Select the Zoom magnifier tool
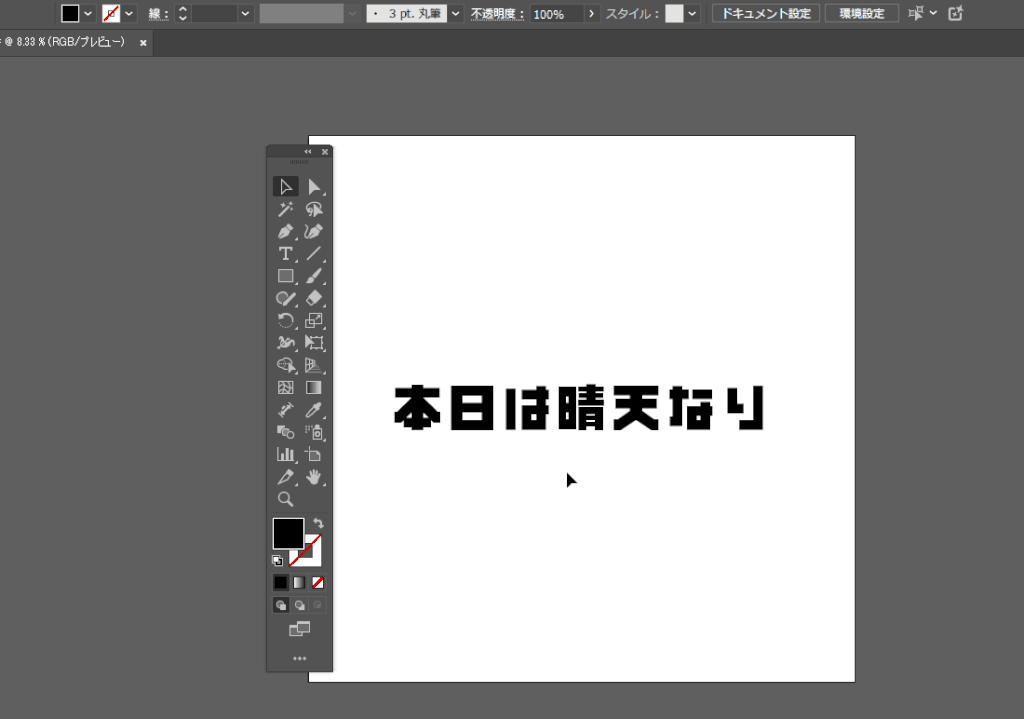The image size is (1024, 719). pyautogui.click(x=285, y=499)
